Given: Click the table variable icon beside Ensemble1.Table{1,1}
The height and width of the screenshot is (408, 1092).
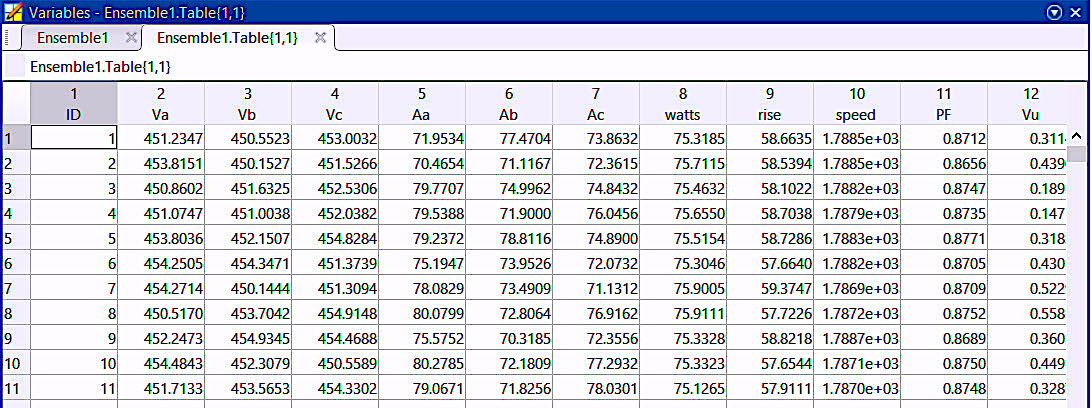Looking at the screenshot, I should pos(15,67).
